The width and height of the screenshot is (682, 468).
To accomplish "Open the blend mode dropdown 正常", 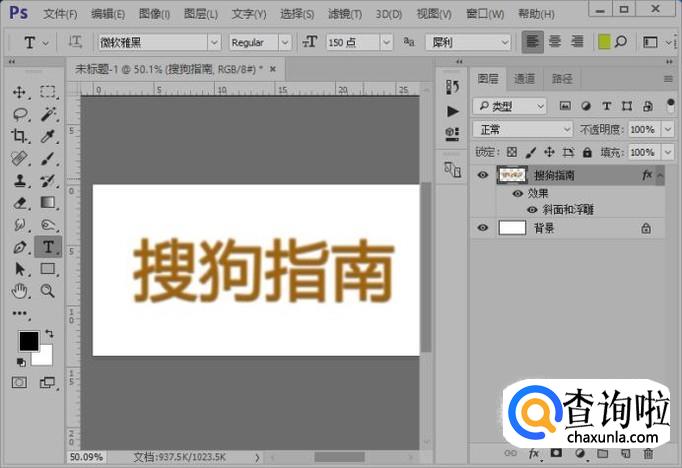I will [522, 130].
